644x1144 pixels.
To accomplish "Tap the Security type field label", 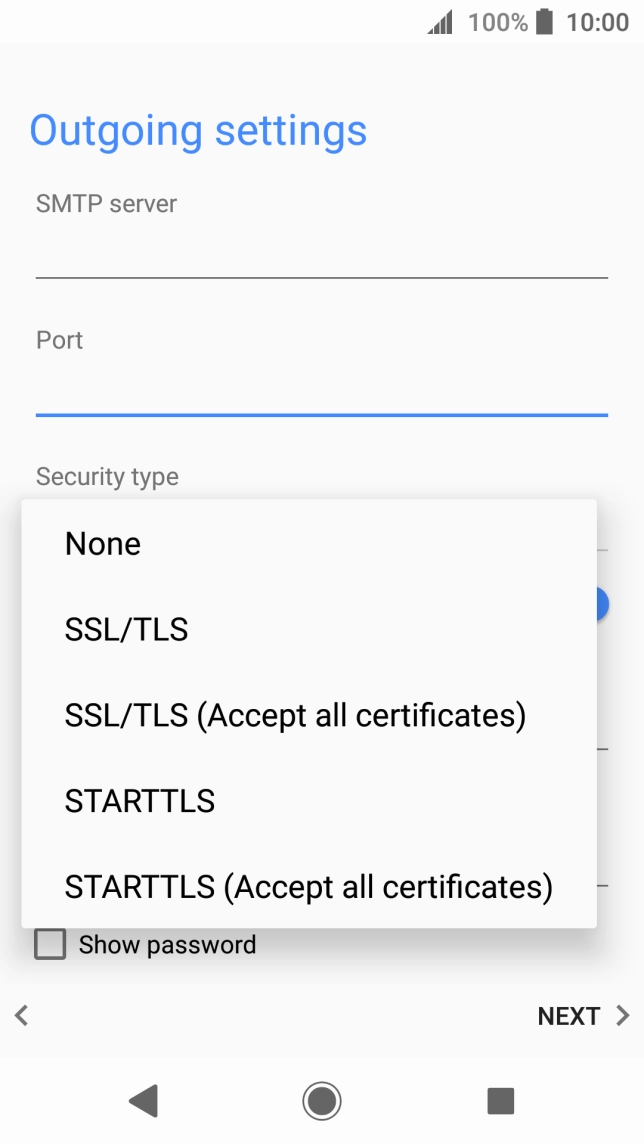I will point(107,477).
